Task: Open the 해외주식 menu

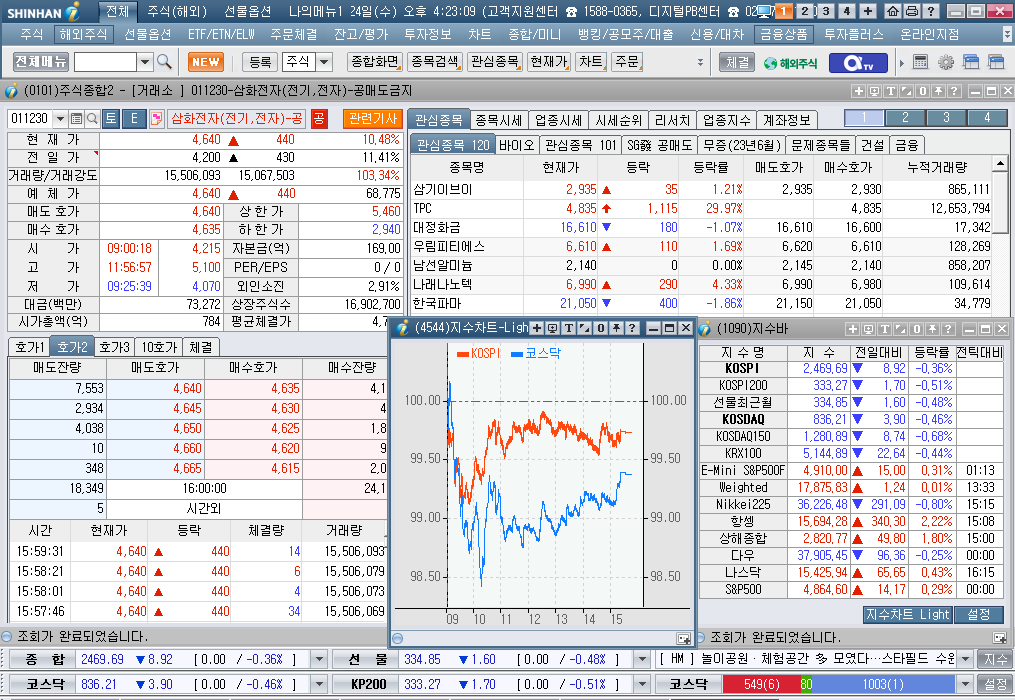Action: point(83,34)
